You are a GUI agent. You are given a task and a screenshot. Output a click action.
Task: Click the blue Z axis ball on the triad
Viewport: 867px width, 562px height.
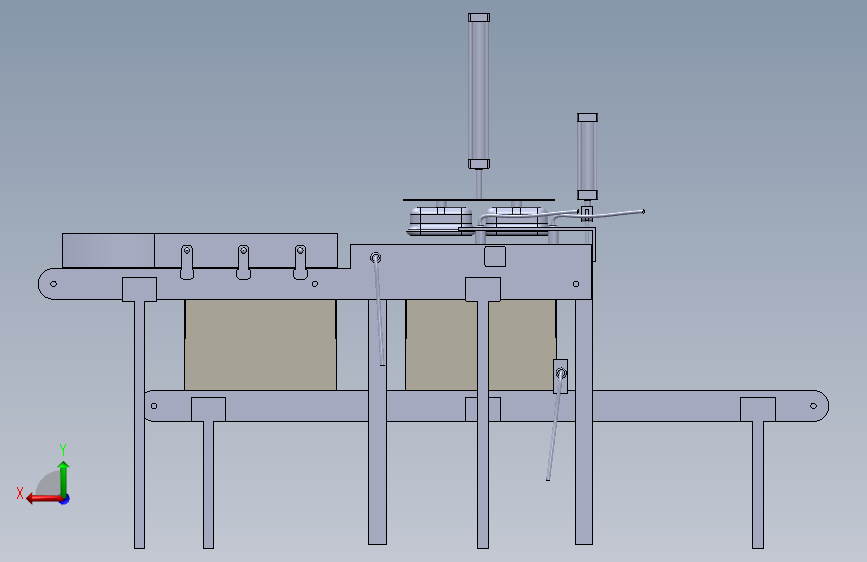(x=65, y=499)
